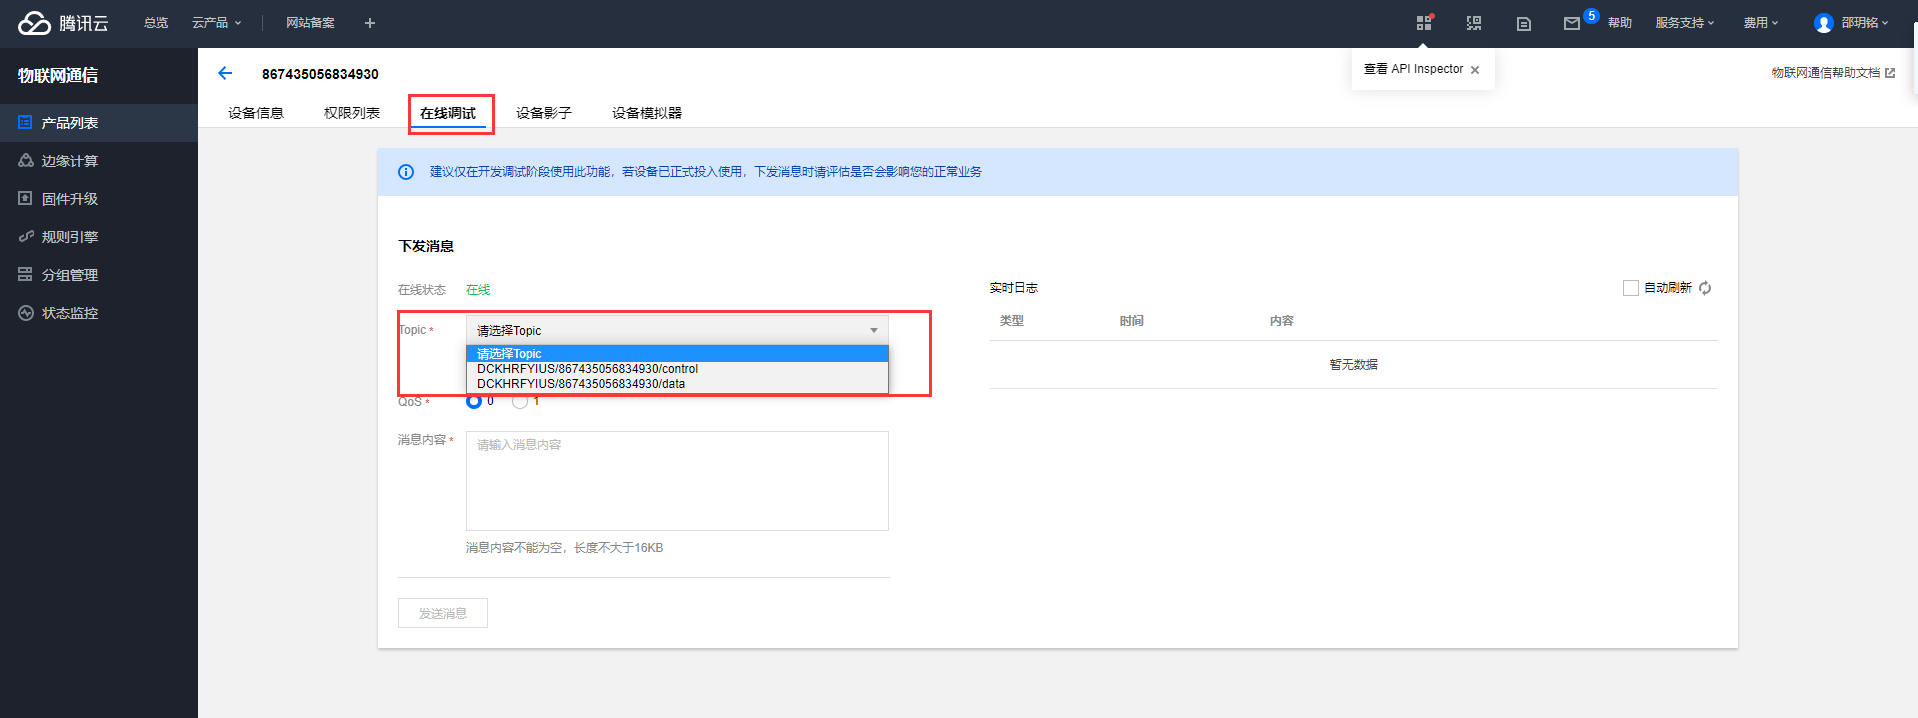Switch to the 在线调试 tab
Image resolution: width=1918 pixels, height=718 pixels.
click(448, 113)
